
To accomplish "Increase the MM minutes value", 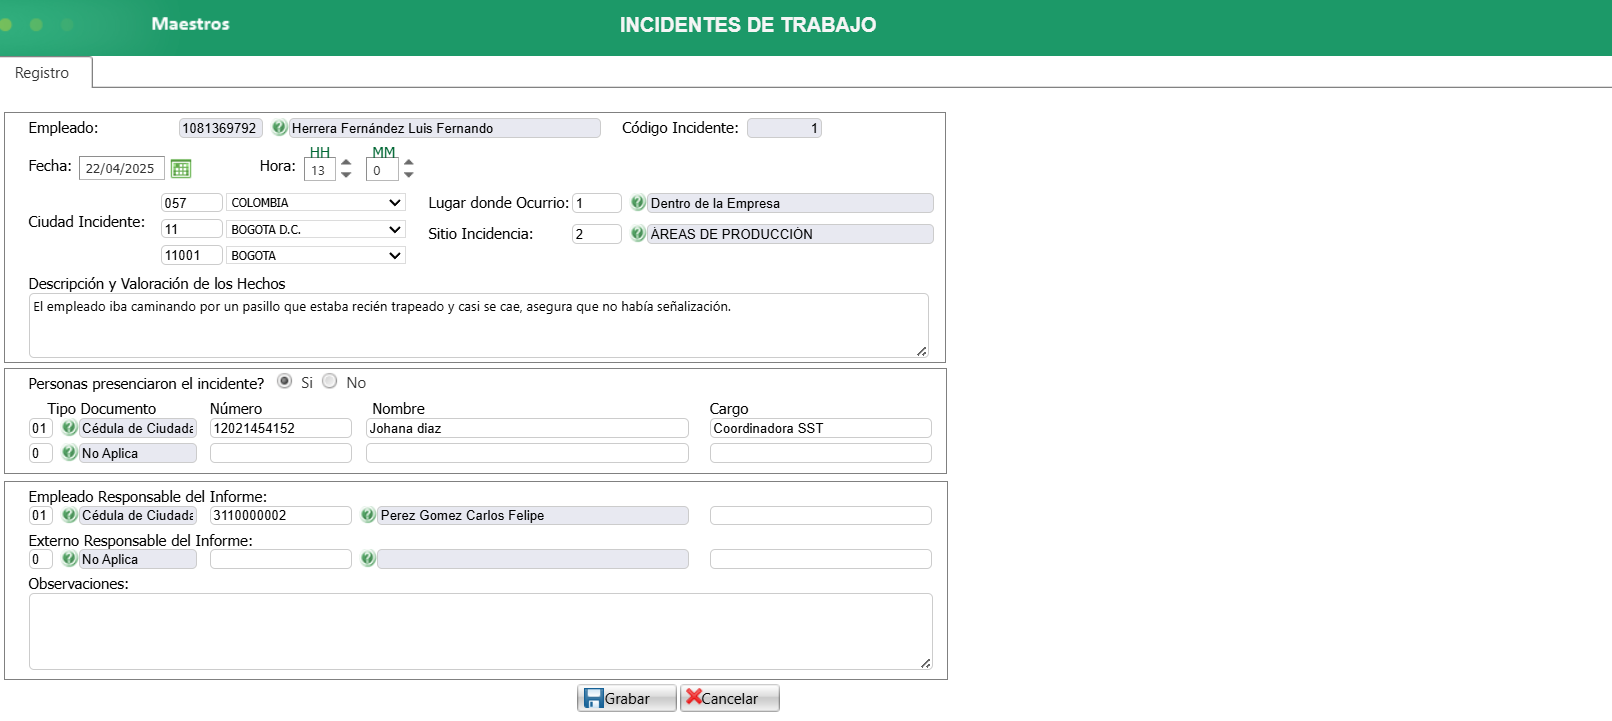I will coord(408,162).
